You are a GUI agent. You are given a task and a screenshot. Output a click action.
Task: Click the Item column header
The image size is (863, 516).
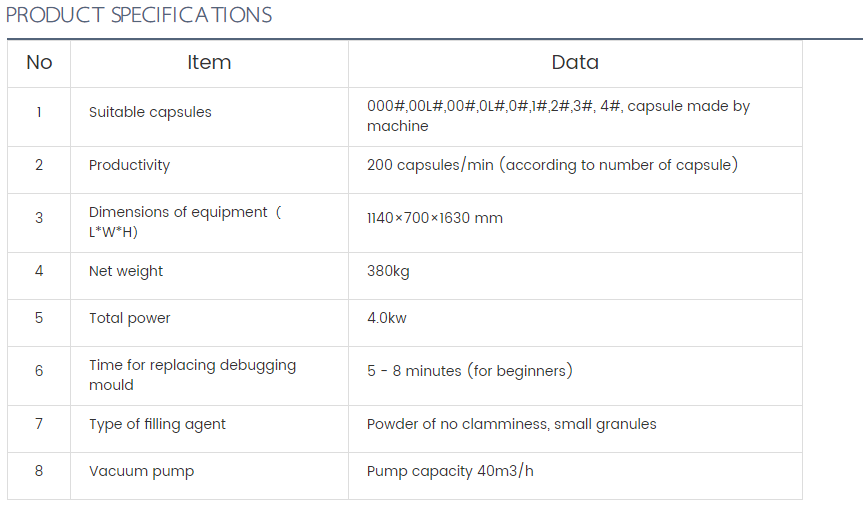coord(209,63)
